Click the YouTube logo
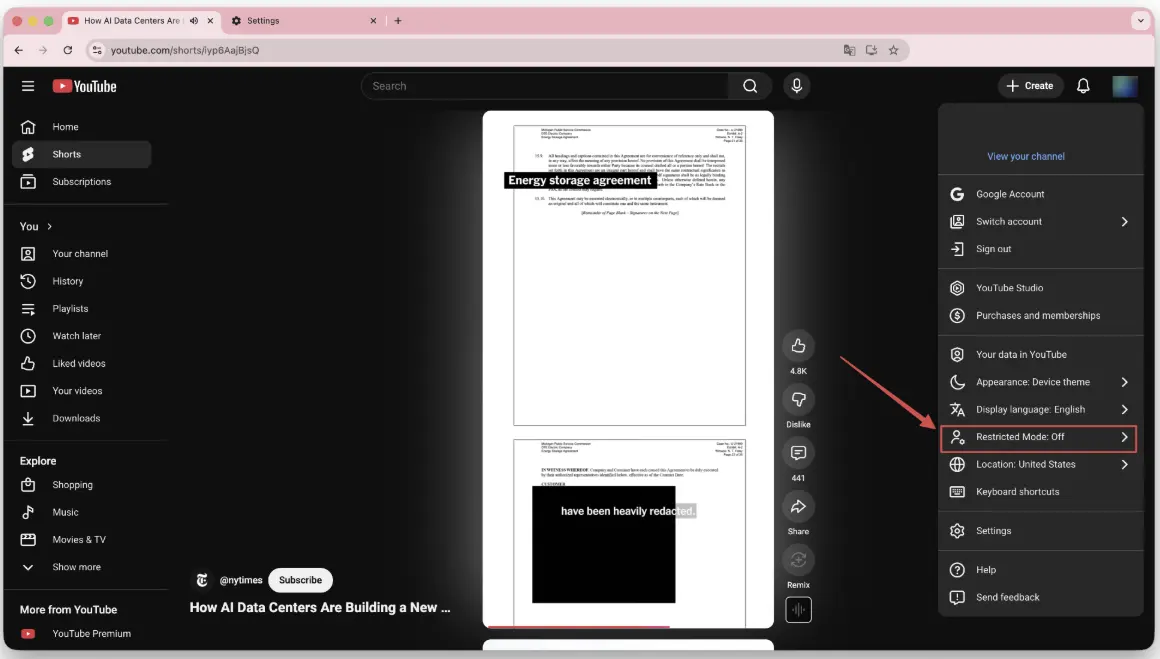This screenshot has width=1160, height=659. [84, 87]
